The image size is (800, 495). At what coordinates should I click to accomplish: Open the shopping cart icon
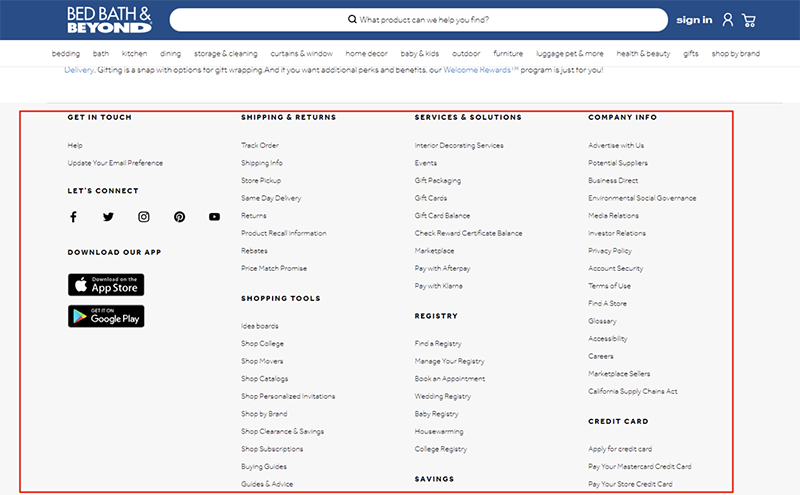point(749,20)
